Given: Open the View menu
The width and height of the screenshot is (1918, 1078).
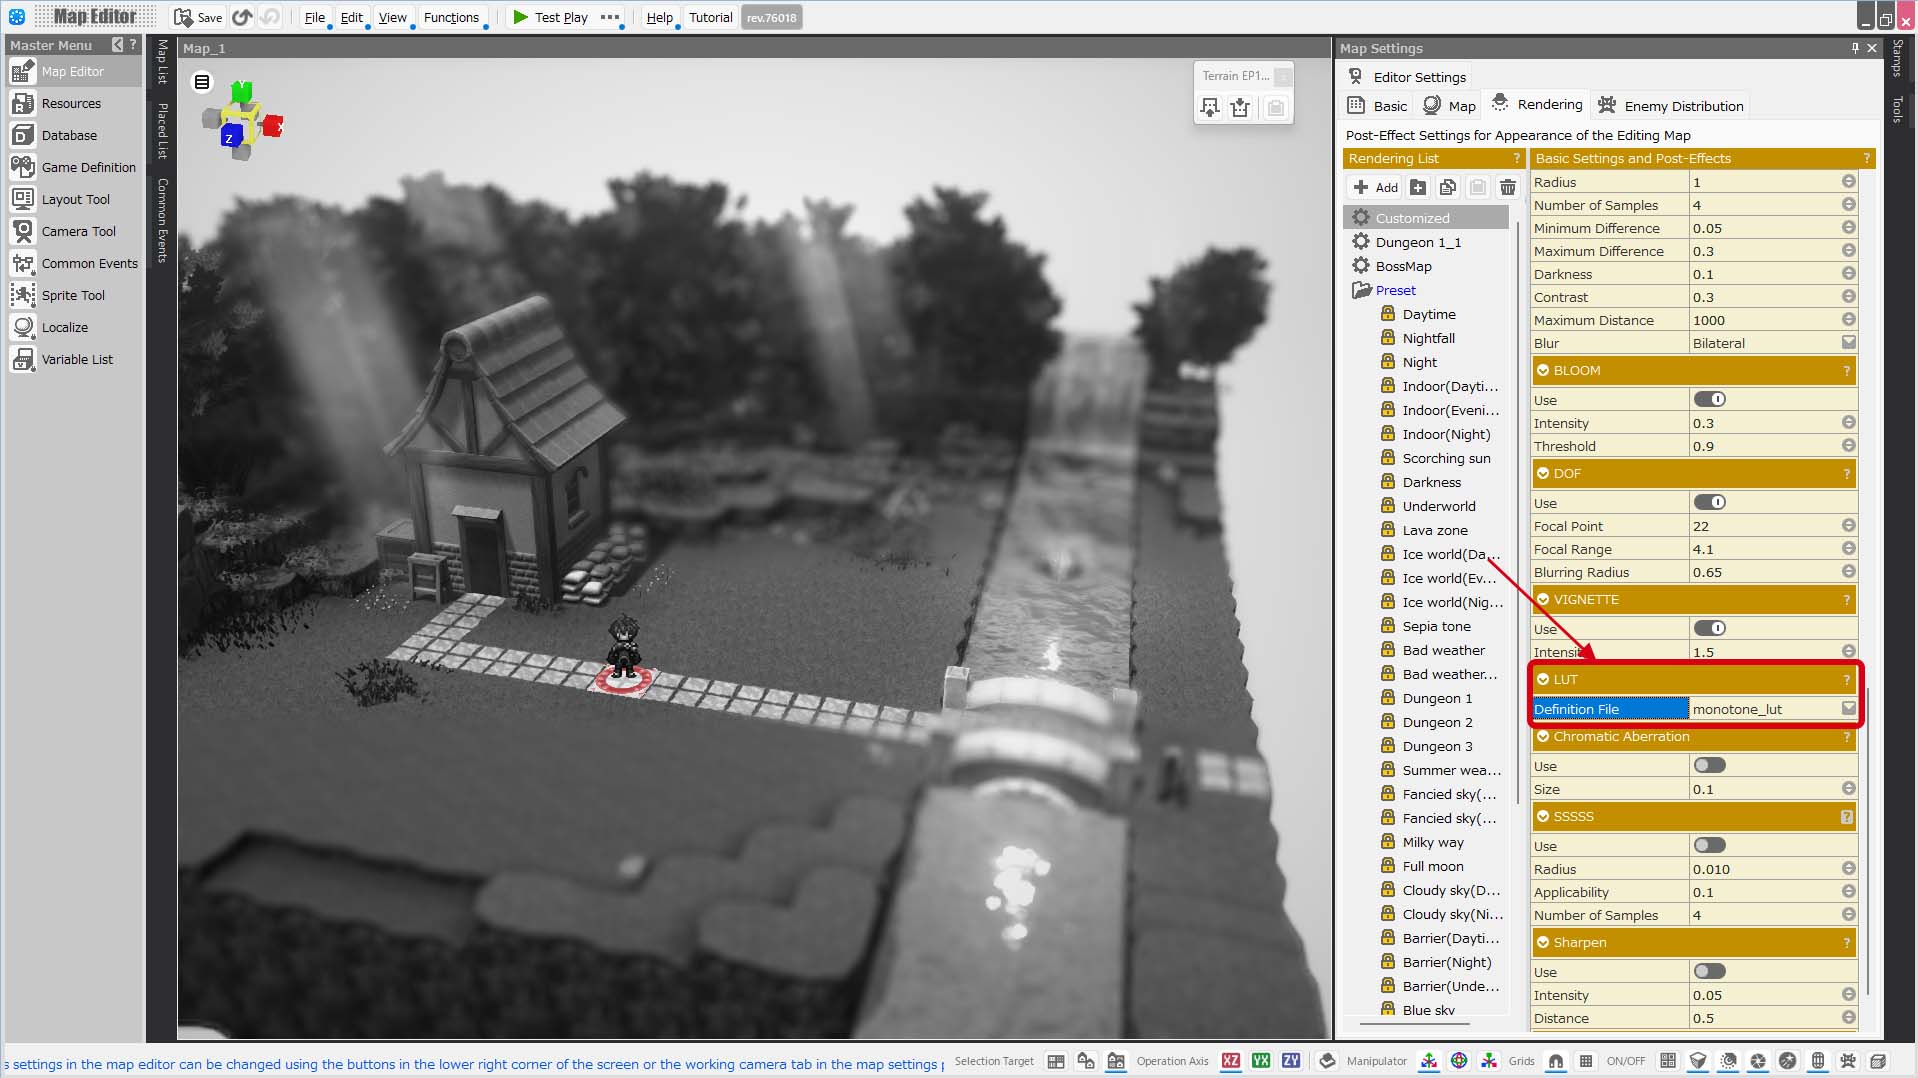Looking at the screenshot, I should (x=392, y=17).
